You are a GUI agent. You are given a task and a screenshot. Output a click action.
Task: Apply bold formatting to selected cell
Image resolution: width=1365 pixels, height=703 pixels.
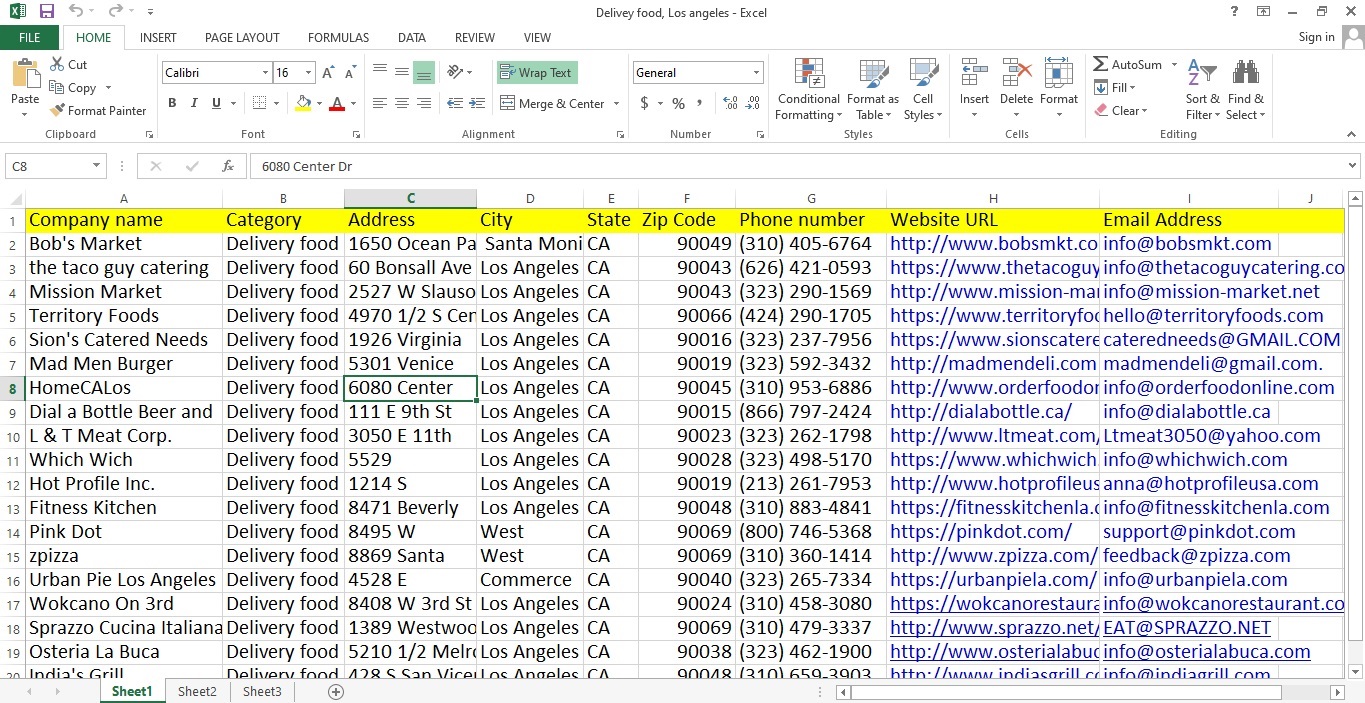pyautogui.click(x=171, y=103)
